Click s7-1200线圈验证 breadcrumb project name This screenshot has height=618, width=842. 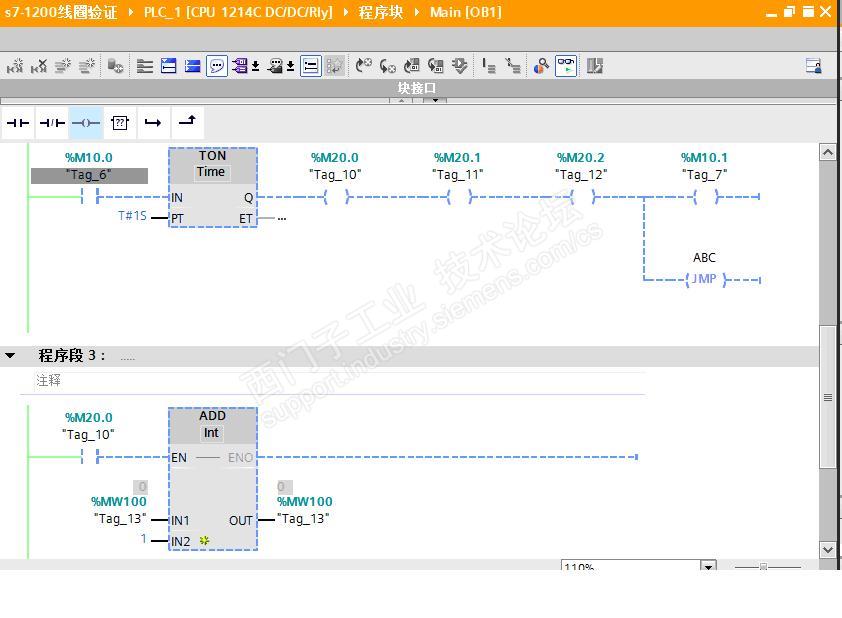click(x=61, y=12)
